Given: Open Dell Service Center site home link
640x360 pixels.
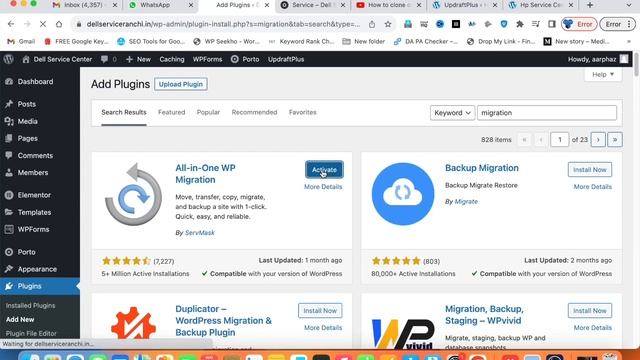Looking at the screenshot, I should click(57, 59).
